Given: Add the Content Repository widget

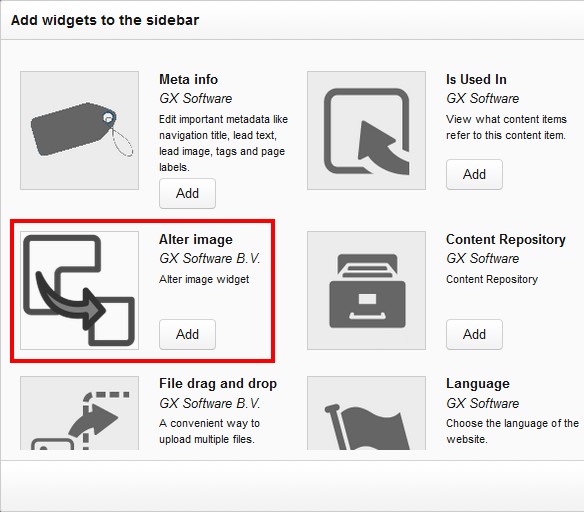Looking at the screenshot, I should tap(474, 334).
